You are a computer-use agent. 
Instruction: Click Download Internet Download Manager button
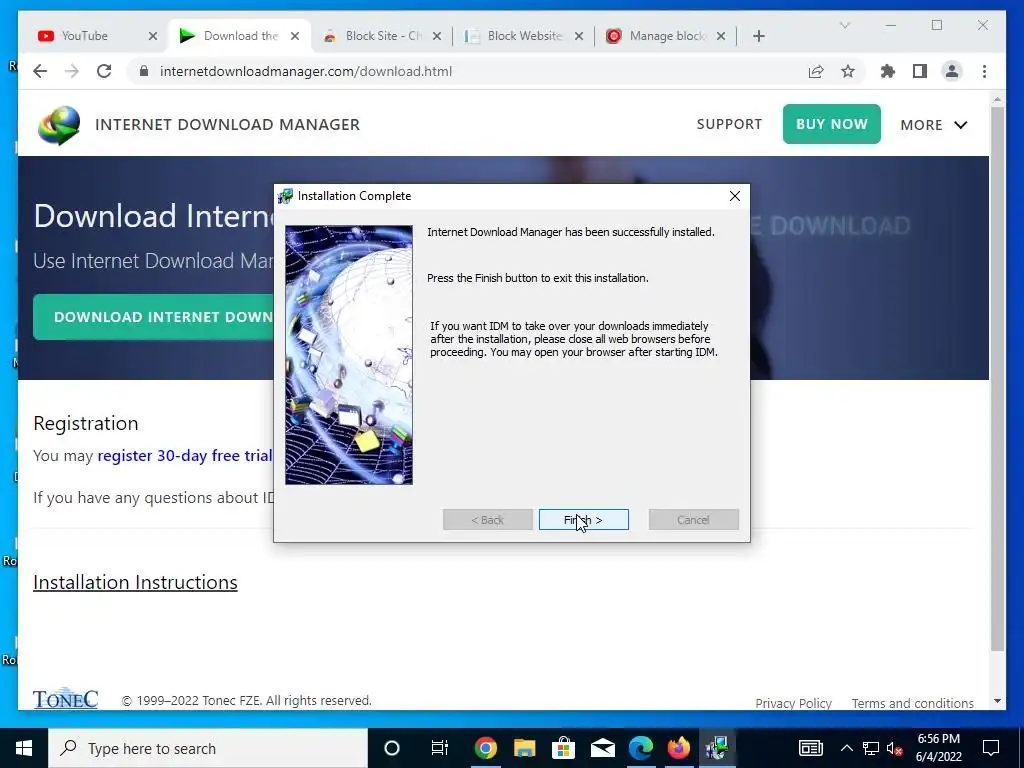tap(154, 317)
